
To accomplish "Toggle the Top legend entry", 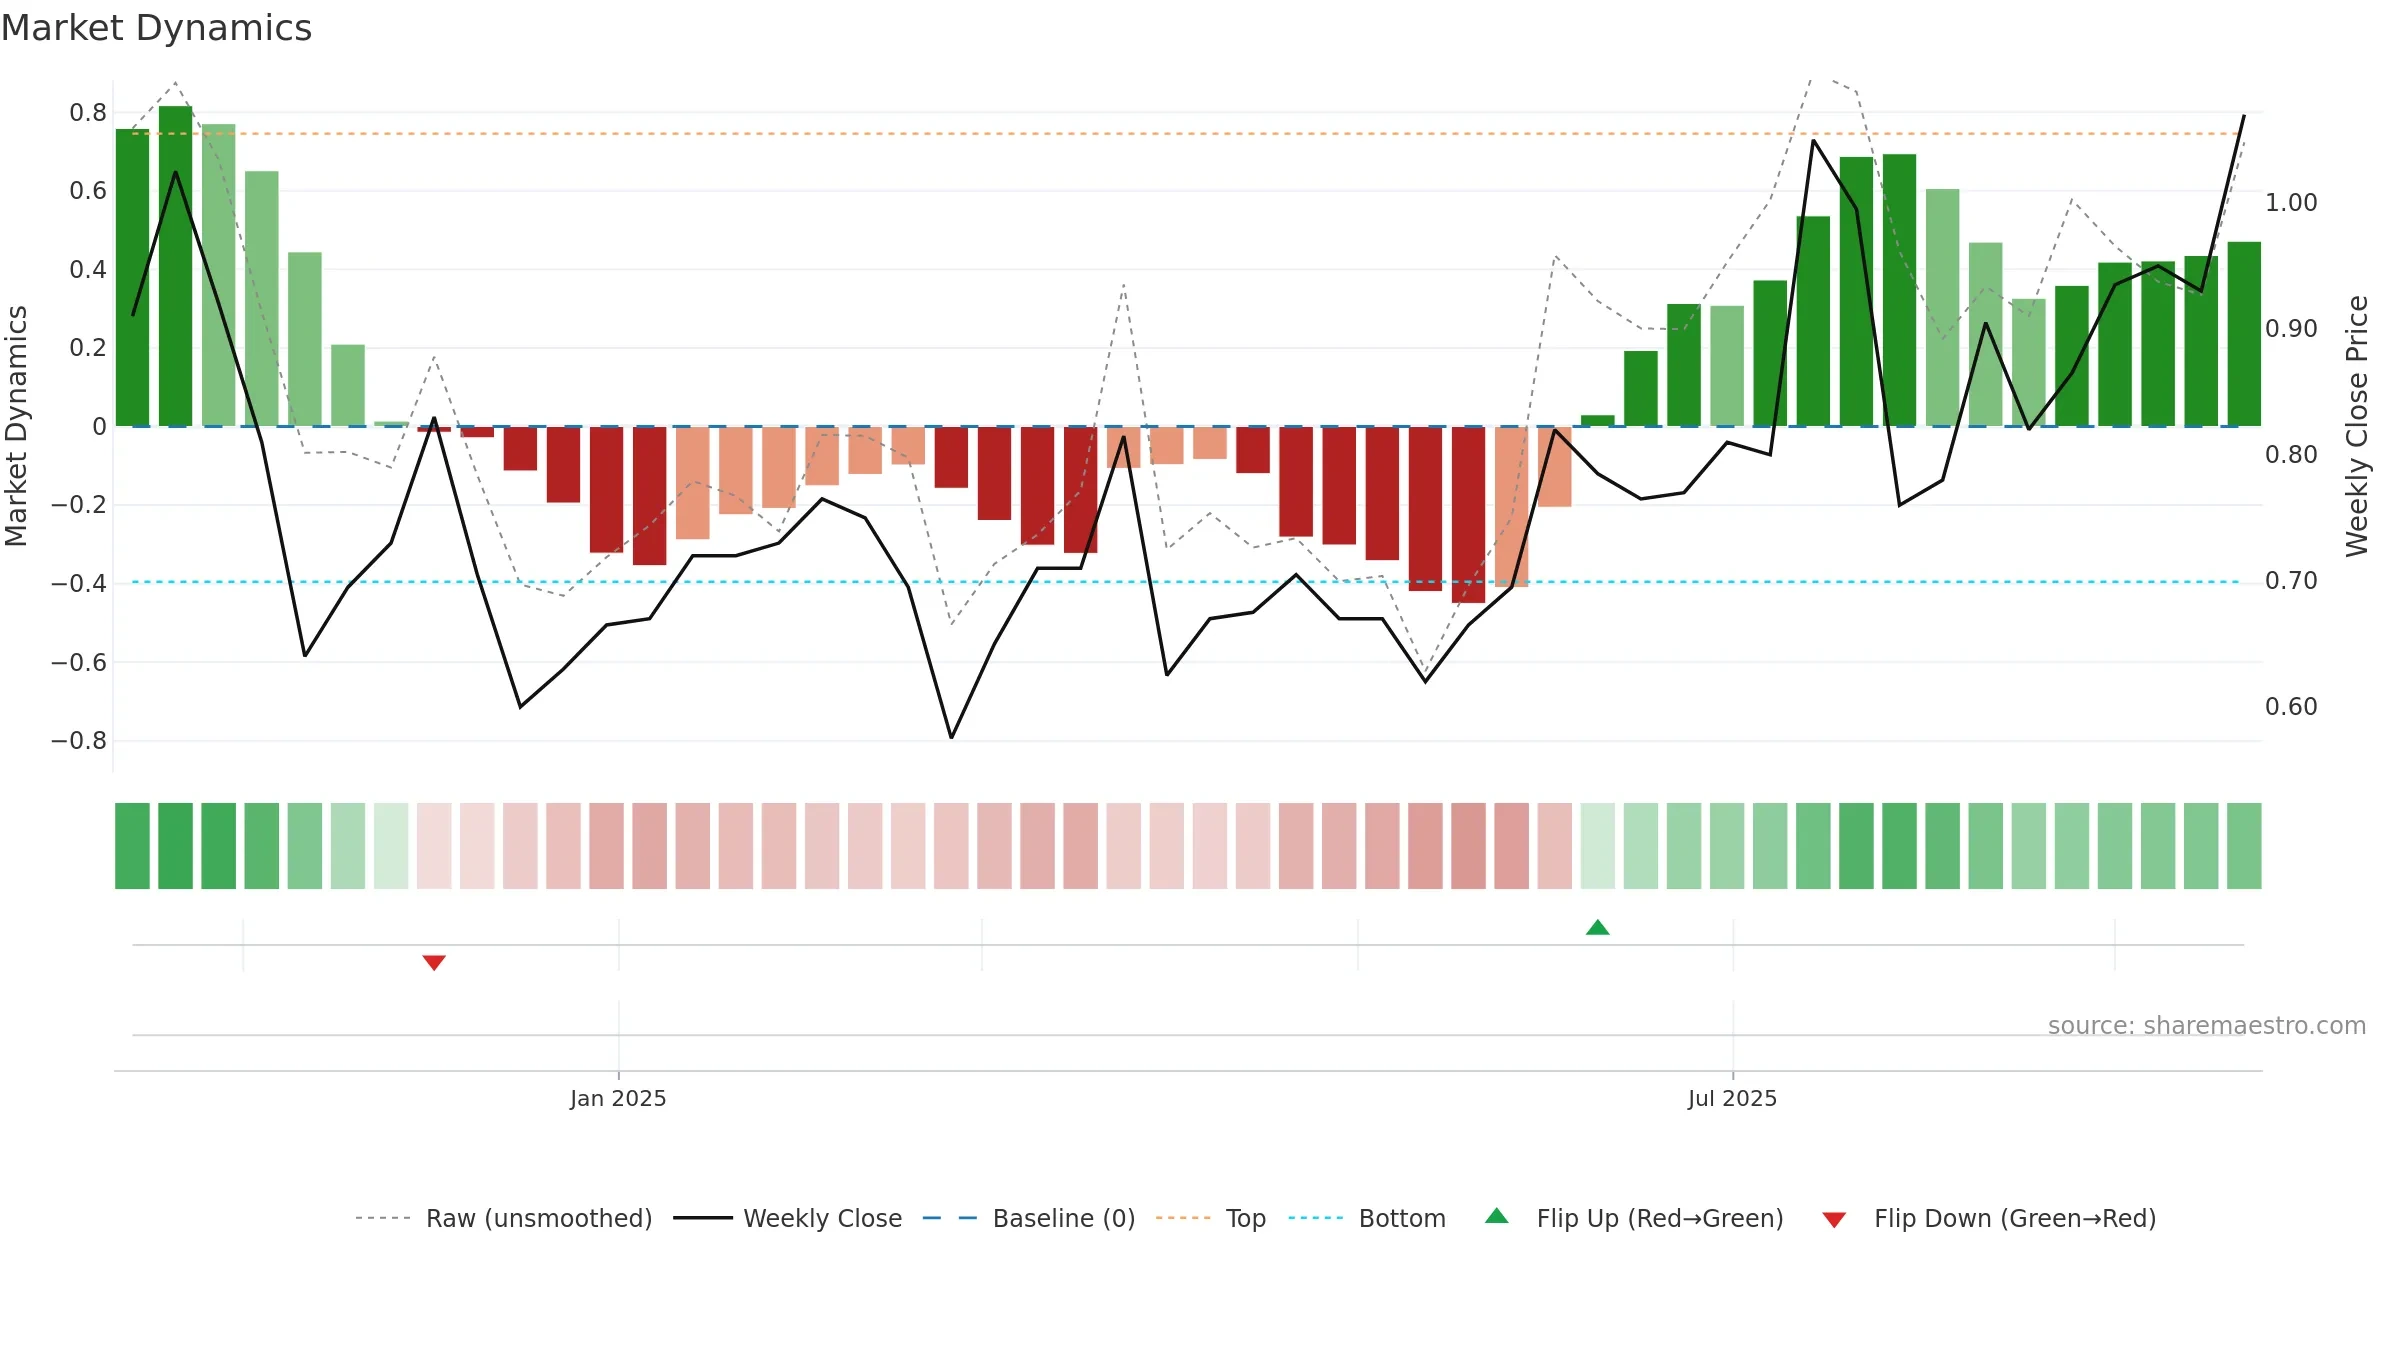I will [1211, 1218].
